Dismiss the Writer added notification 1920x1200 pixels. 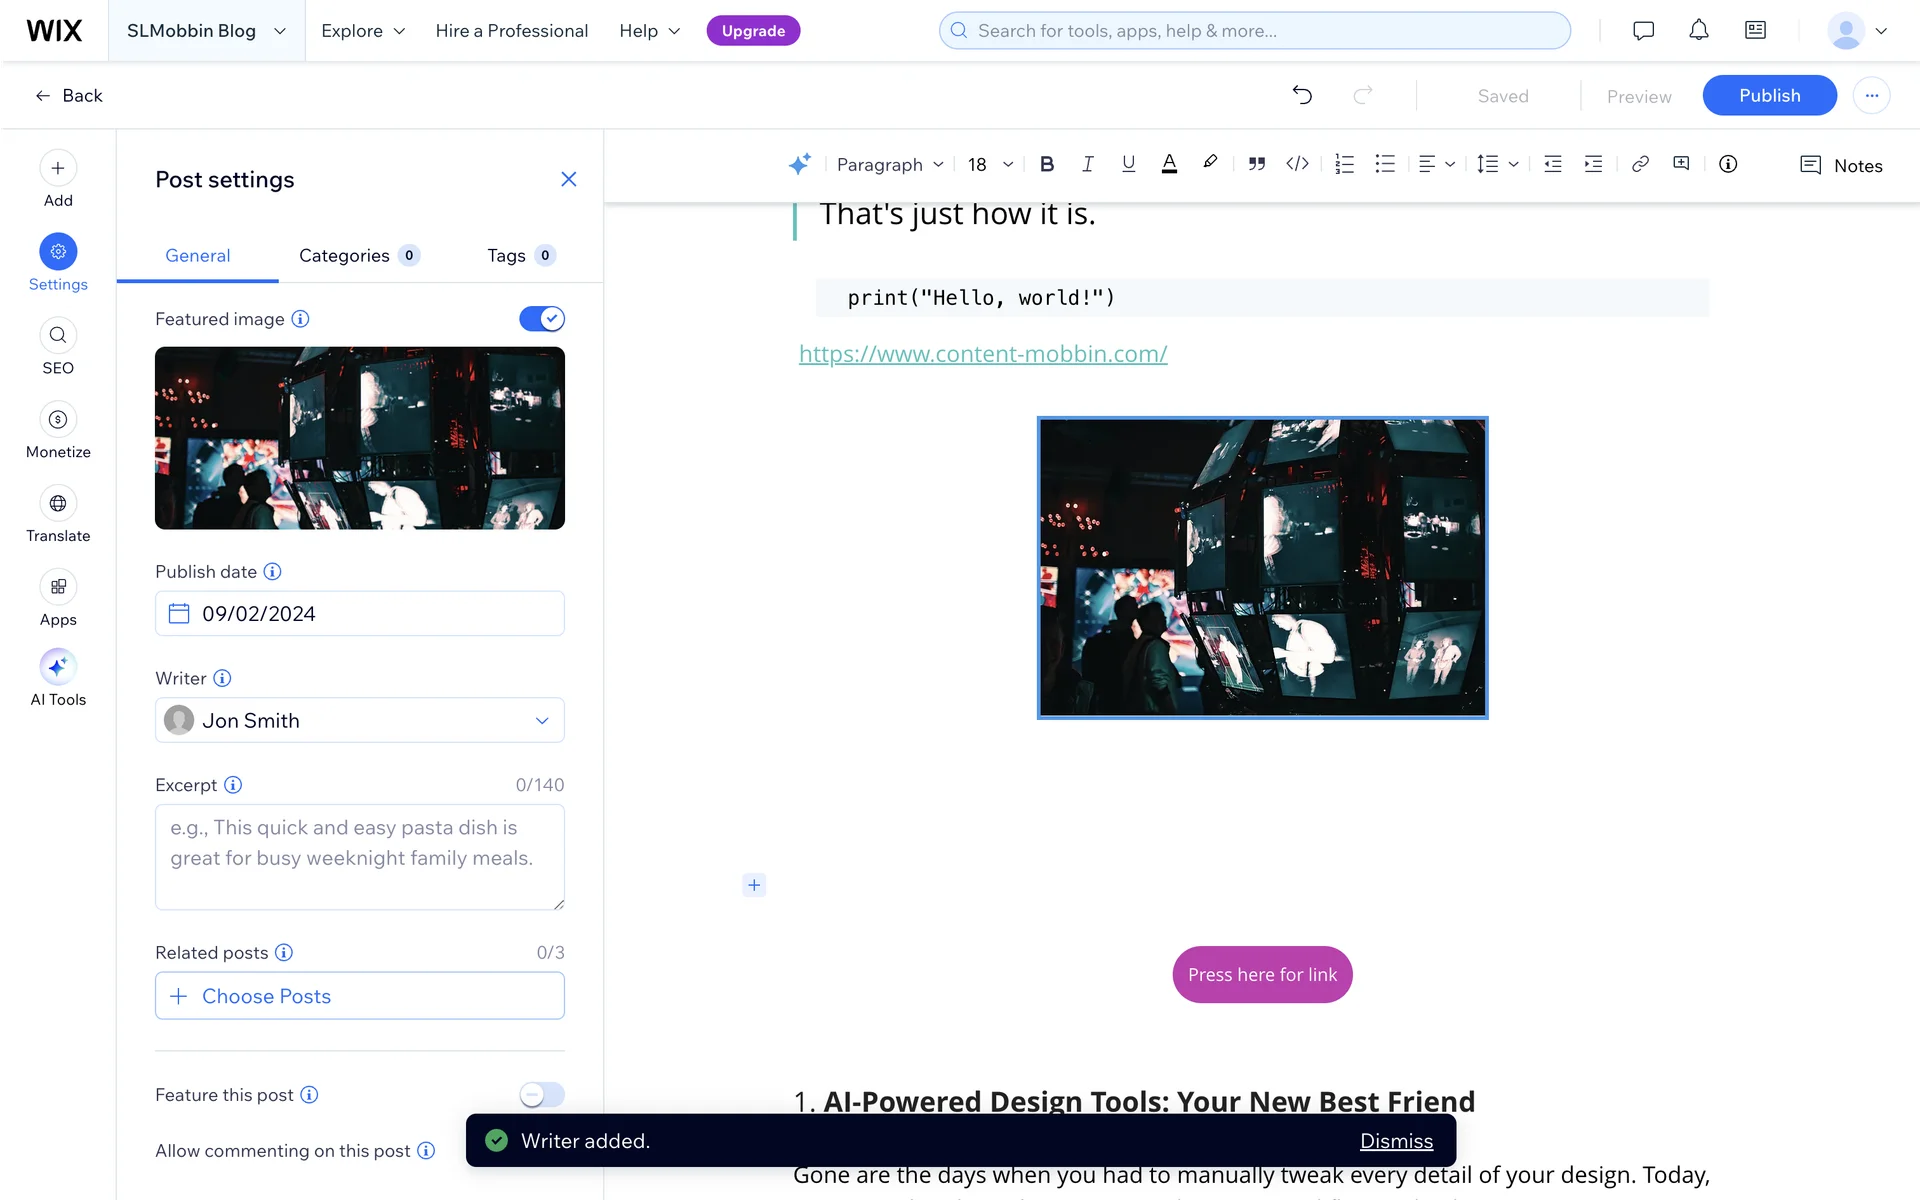1396,1141
